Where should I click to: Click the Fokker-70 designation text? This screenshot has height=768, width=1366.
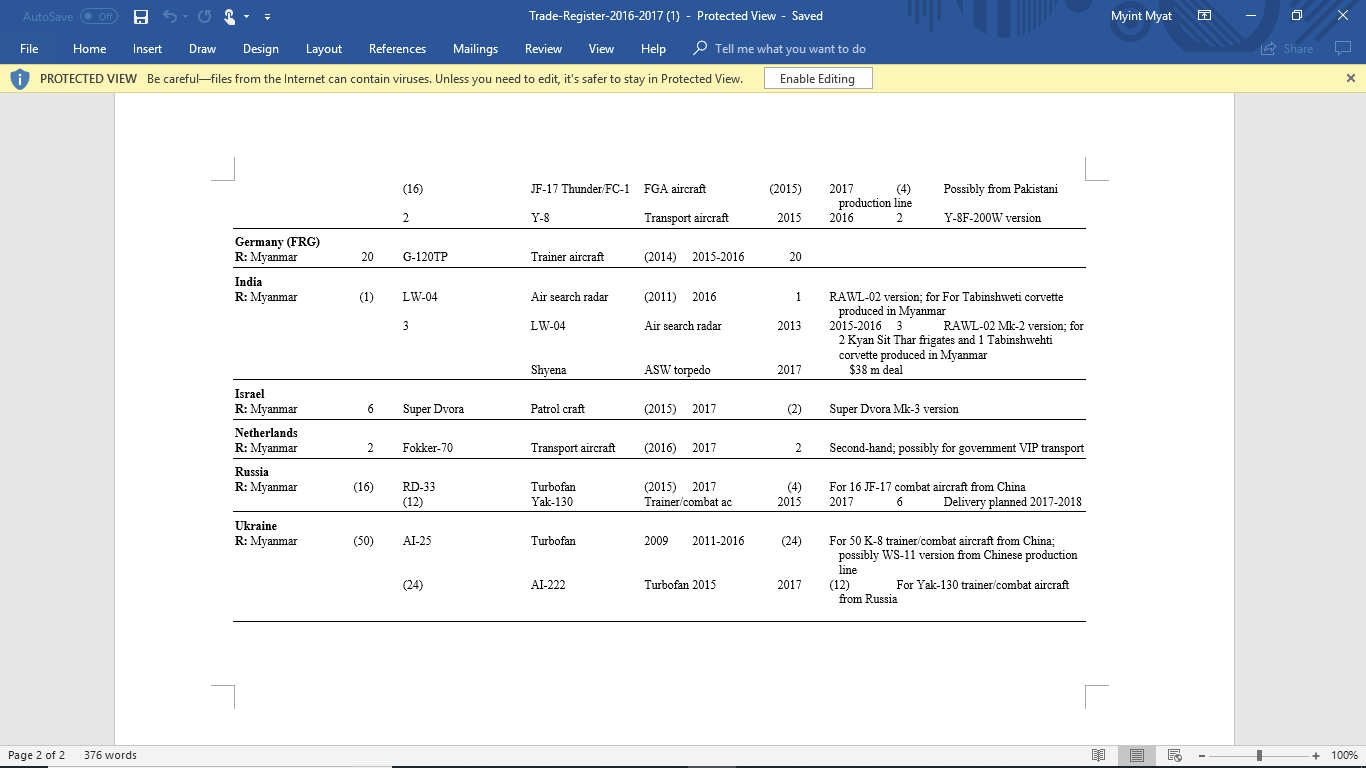click(x=428, y=448)
